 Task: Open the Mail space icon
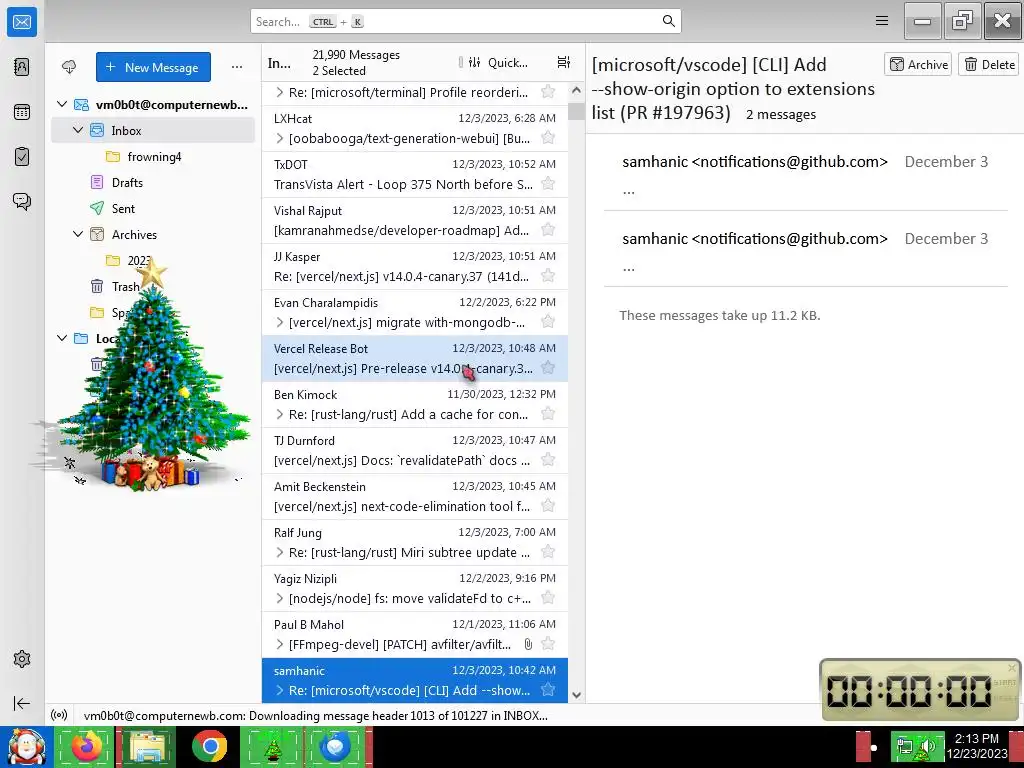click(x=22, y=22)
